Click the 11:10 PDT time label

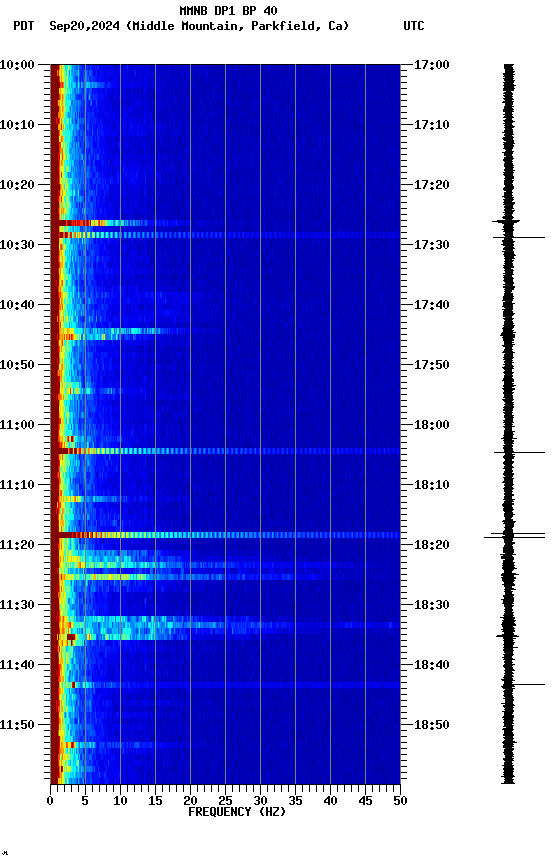click(x=17, y=485)
